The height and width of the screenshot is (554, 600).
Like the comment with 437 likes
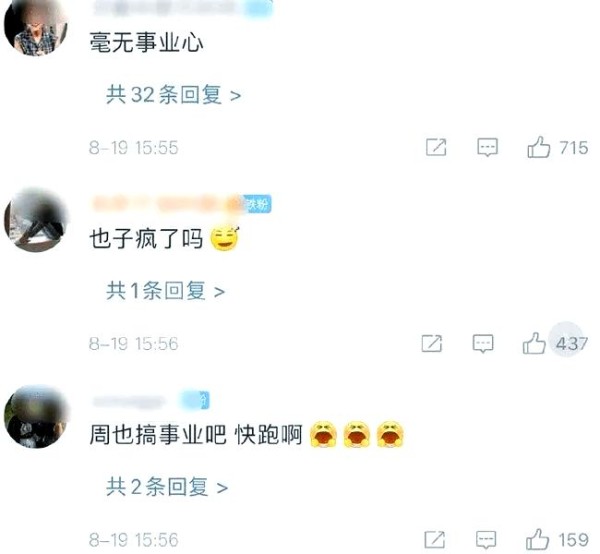[534, 343]
